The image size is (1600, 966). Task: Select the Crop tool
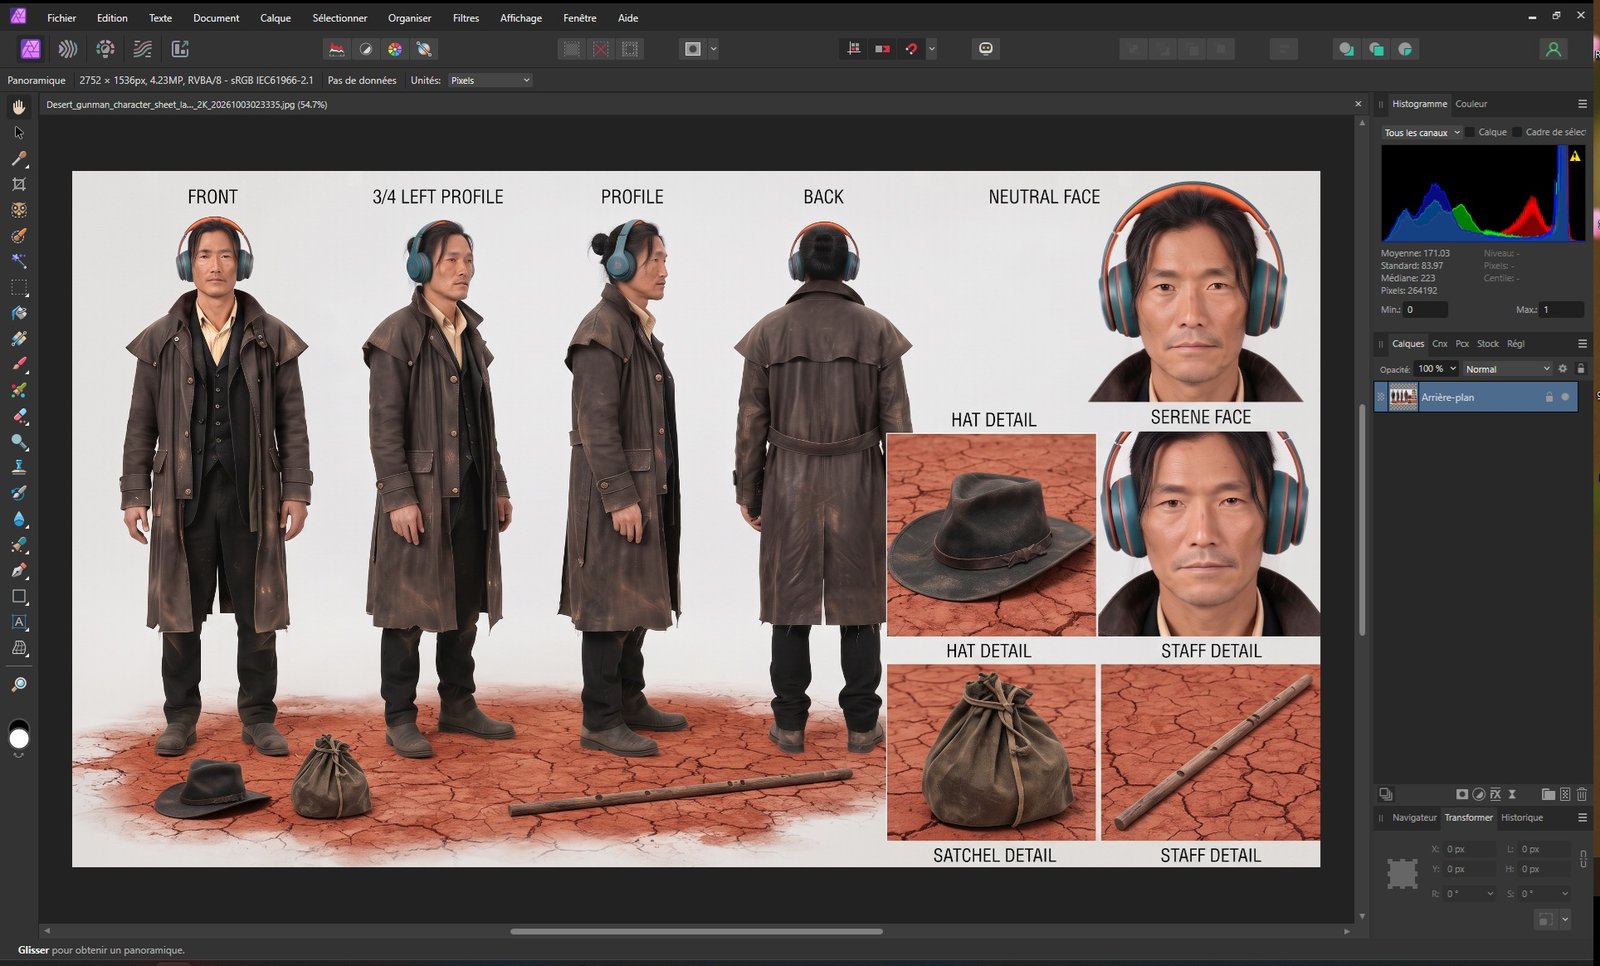click(19, 184)
